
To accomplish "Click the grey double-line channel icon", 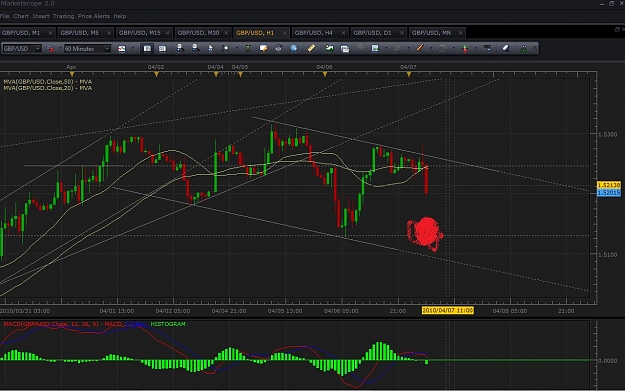I will click(360, 48).
